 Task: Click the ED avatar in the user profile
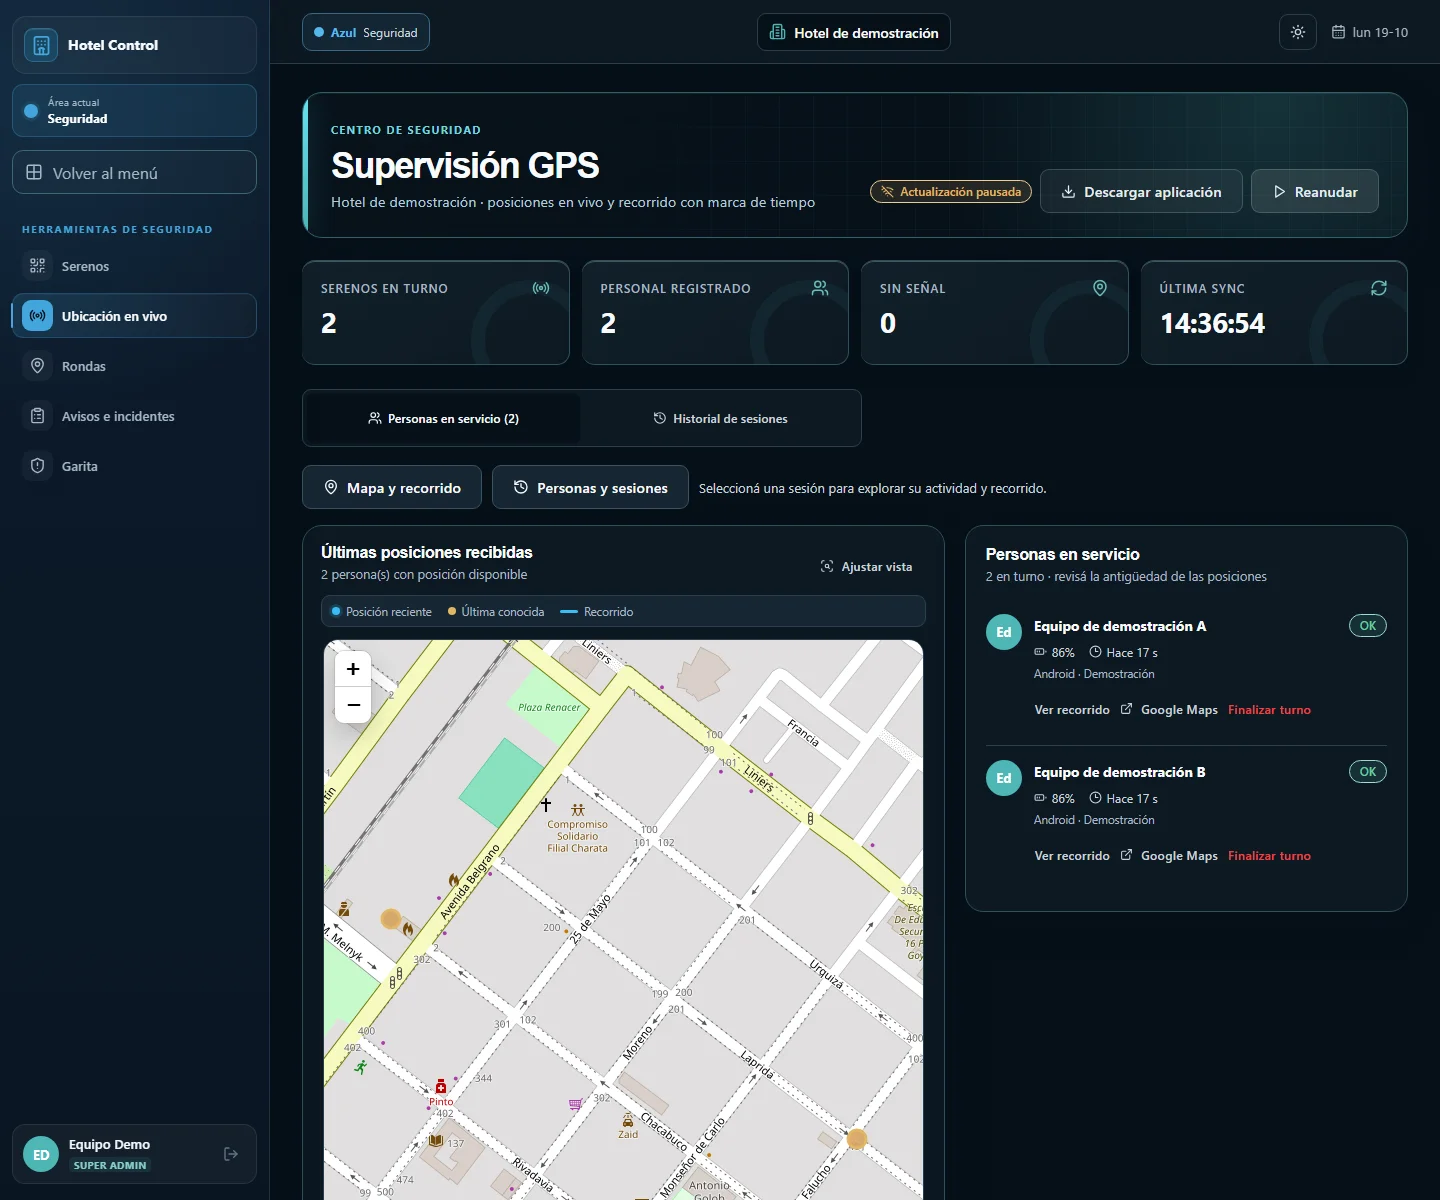(41, 1155)
